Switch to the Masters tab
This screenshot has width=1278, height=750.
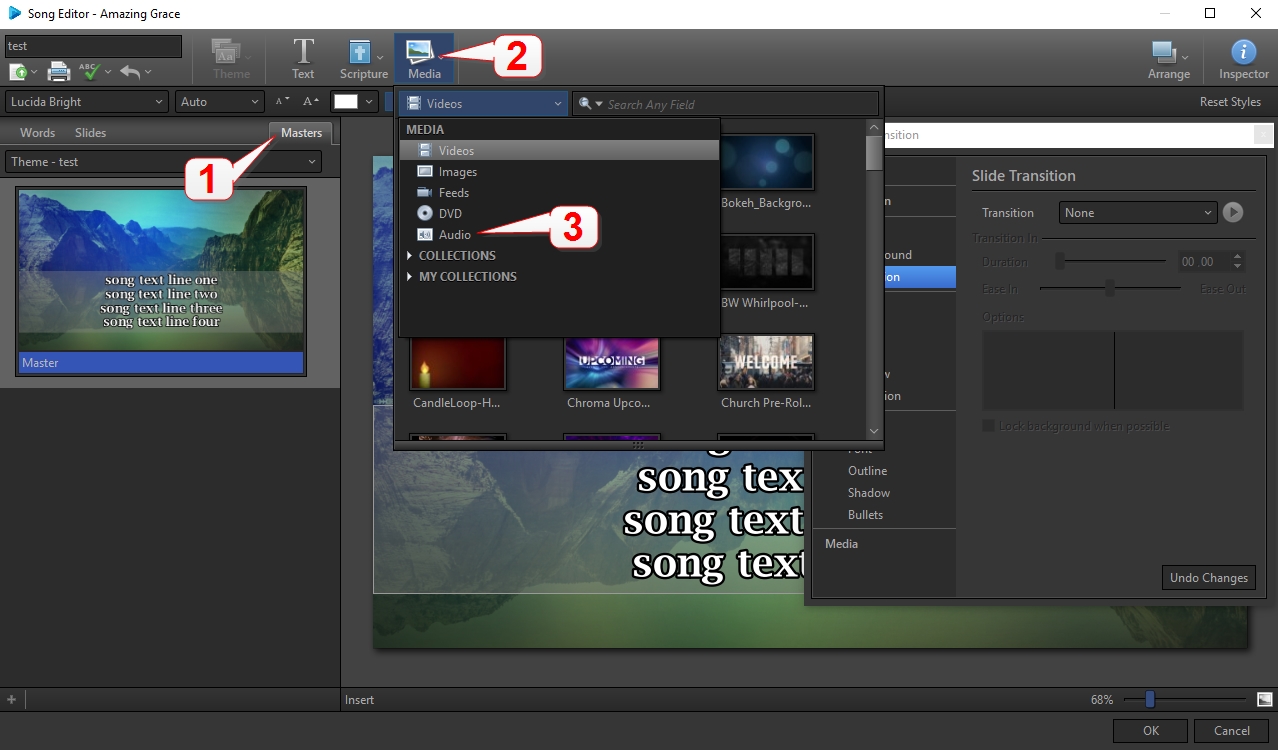[x=300, y=132]
